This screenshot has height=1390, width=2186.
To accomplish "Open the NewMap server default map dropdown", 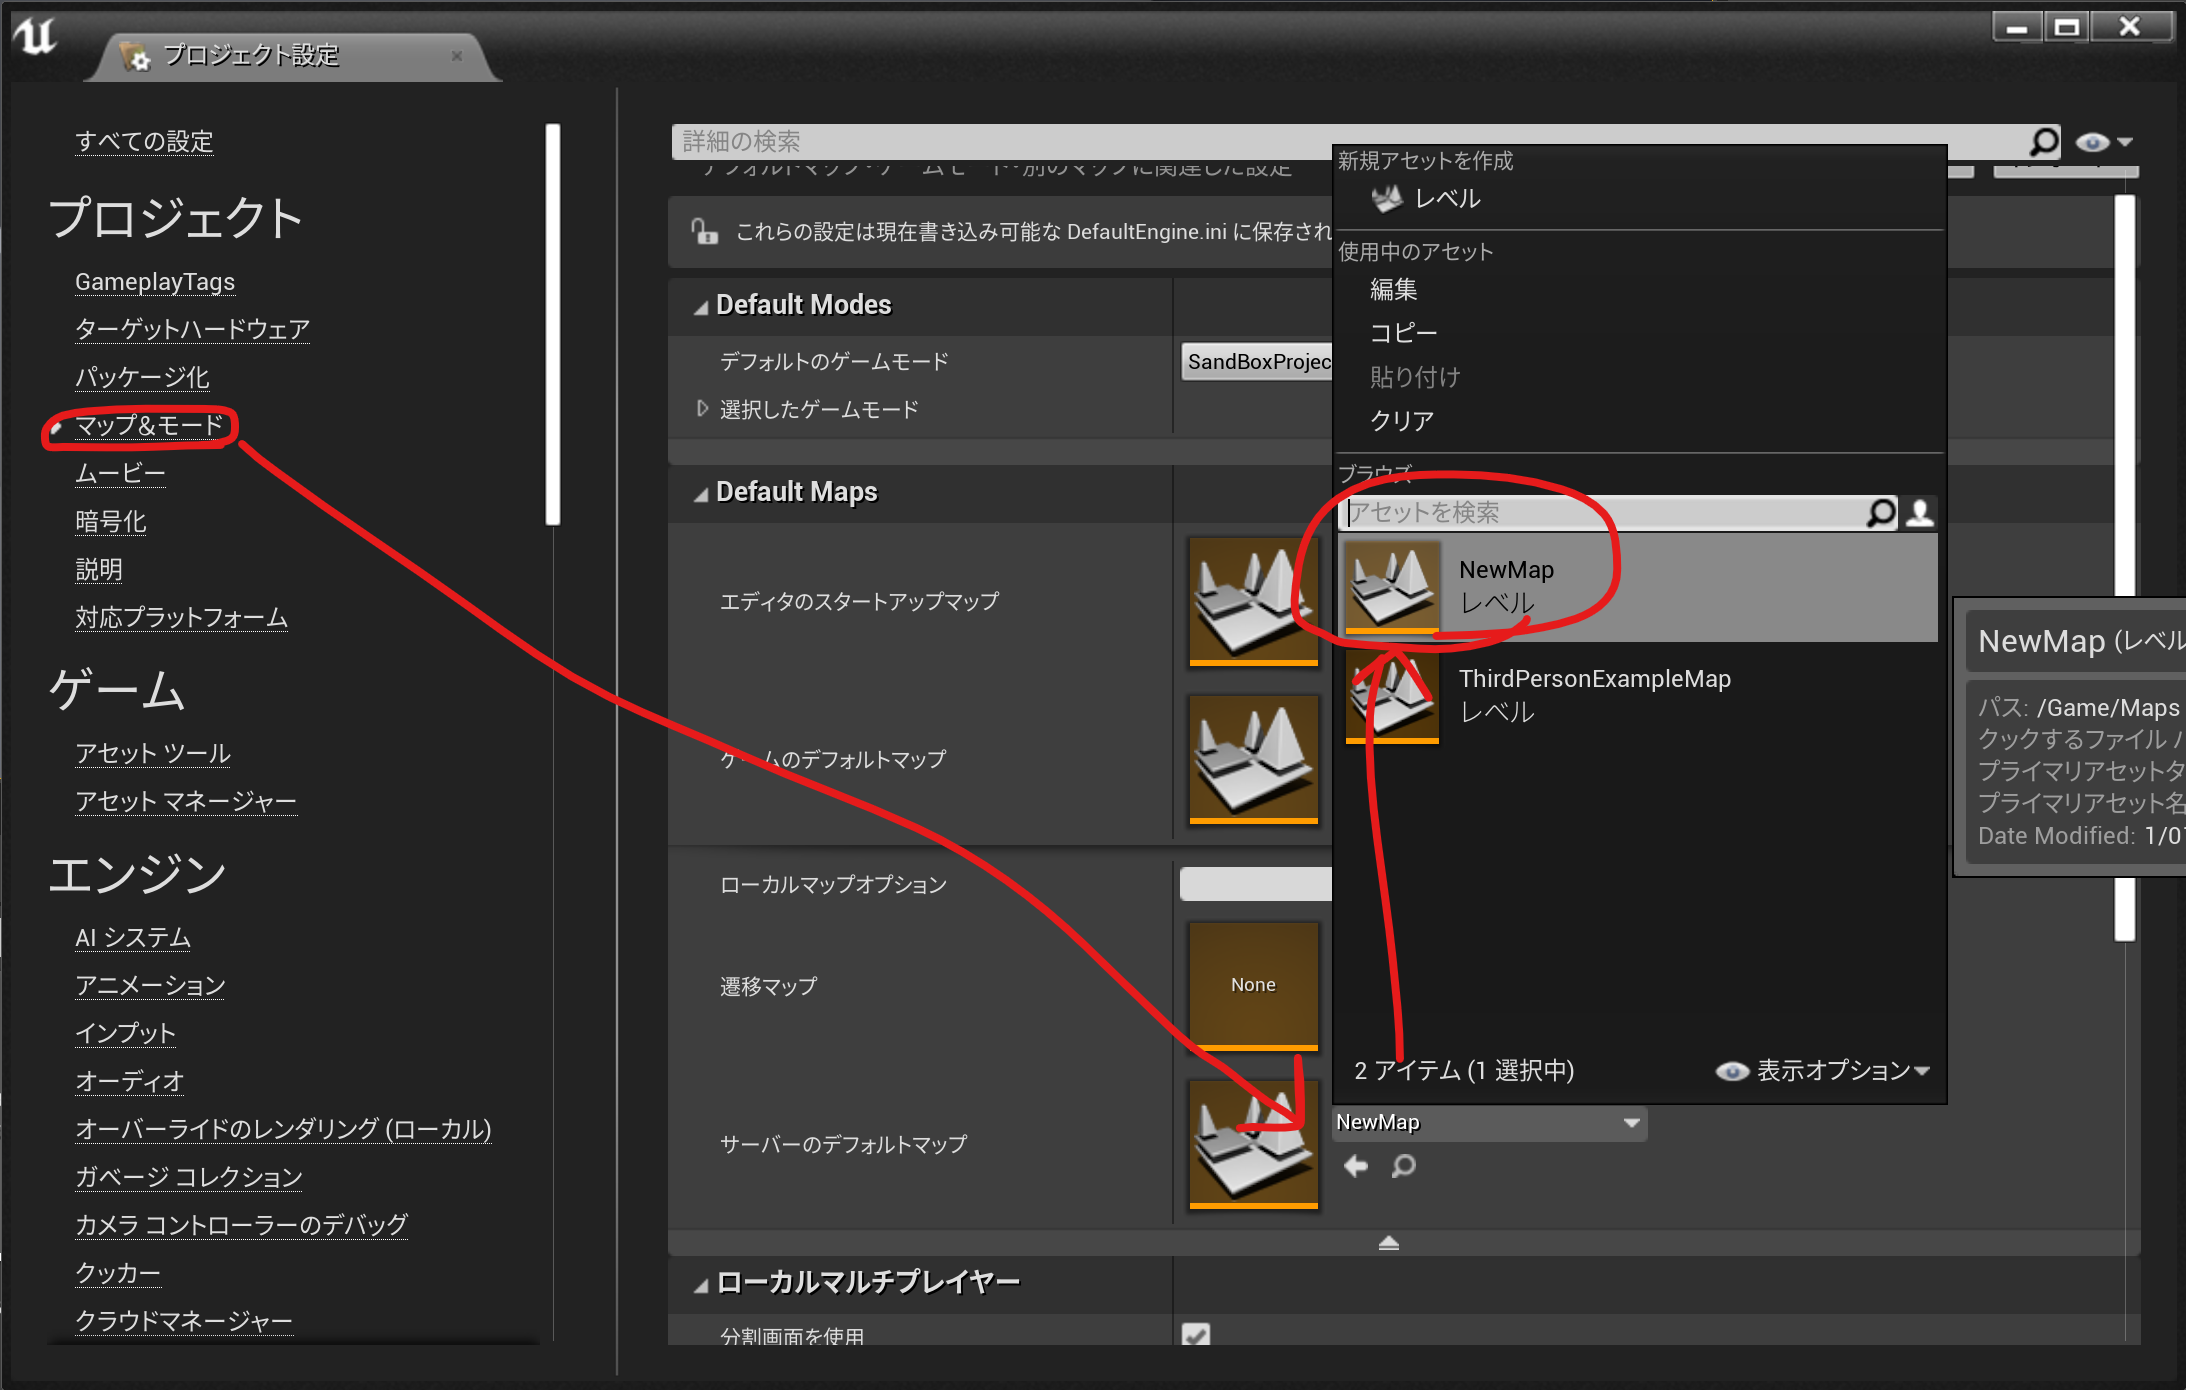I will tap(1489, 1123).
